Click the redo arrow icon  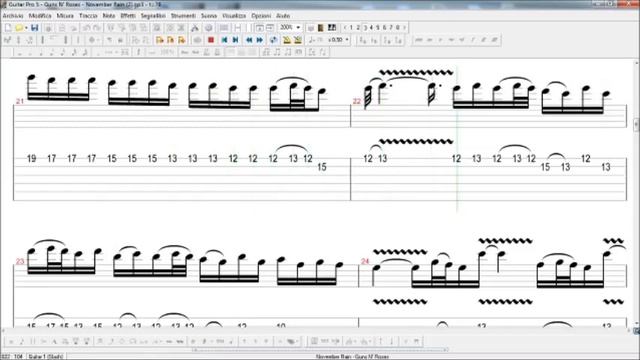pyautogui.click(x=97, y=28)
